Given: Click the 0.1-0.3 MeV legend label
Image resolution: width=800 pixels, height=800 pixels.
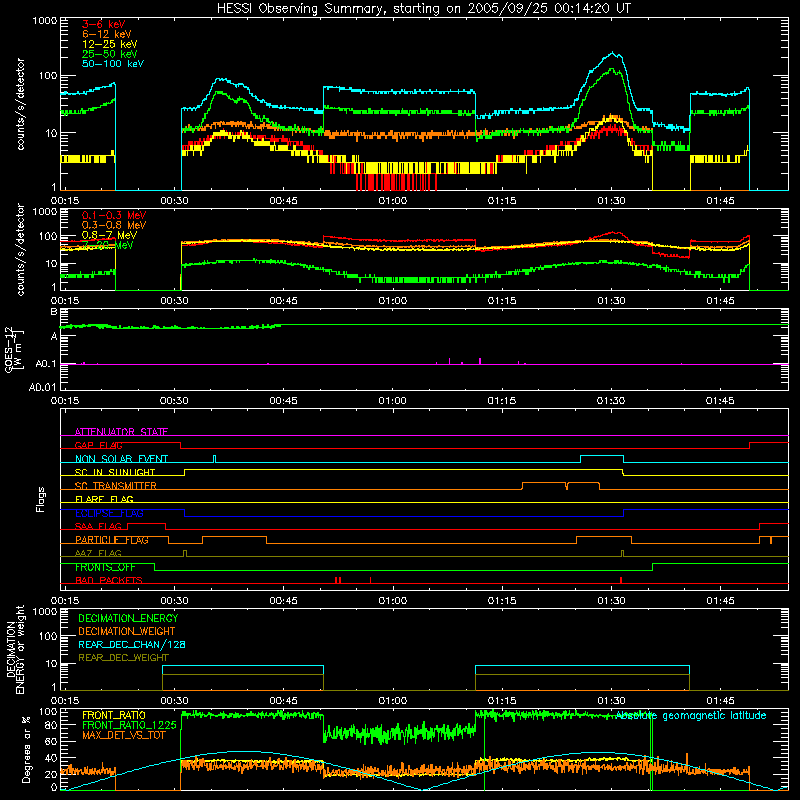Looking at the screenshot, I should click(114, 215).
